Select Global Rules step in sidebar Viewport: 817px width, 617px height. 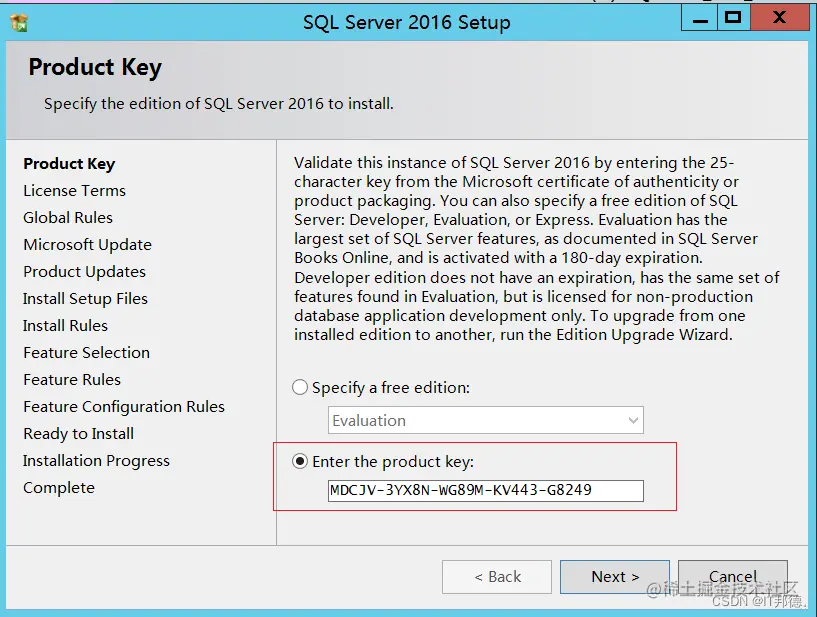[68, 217]
